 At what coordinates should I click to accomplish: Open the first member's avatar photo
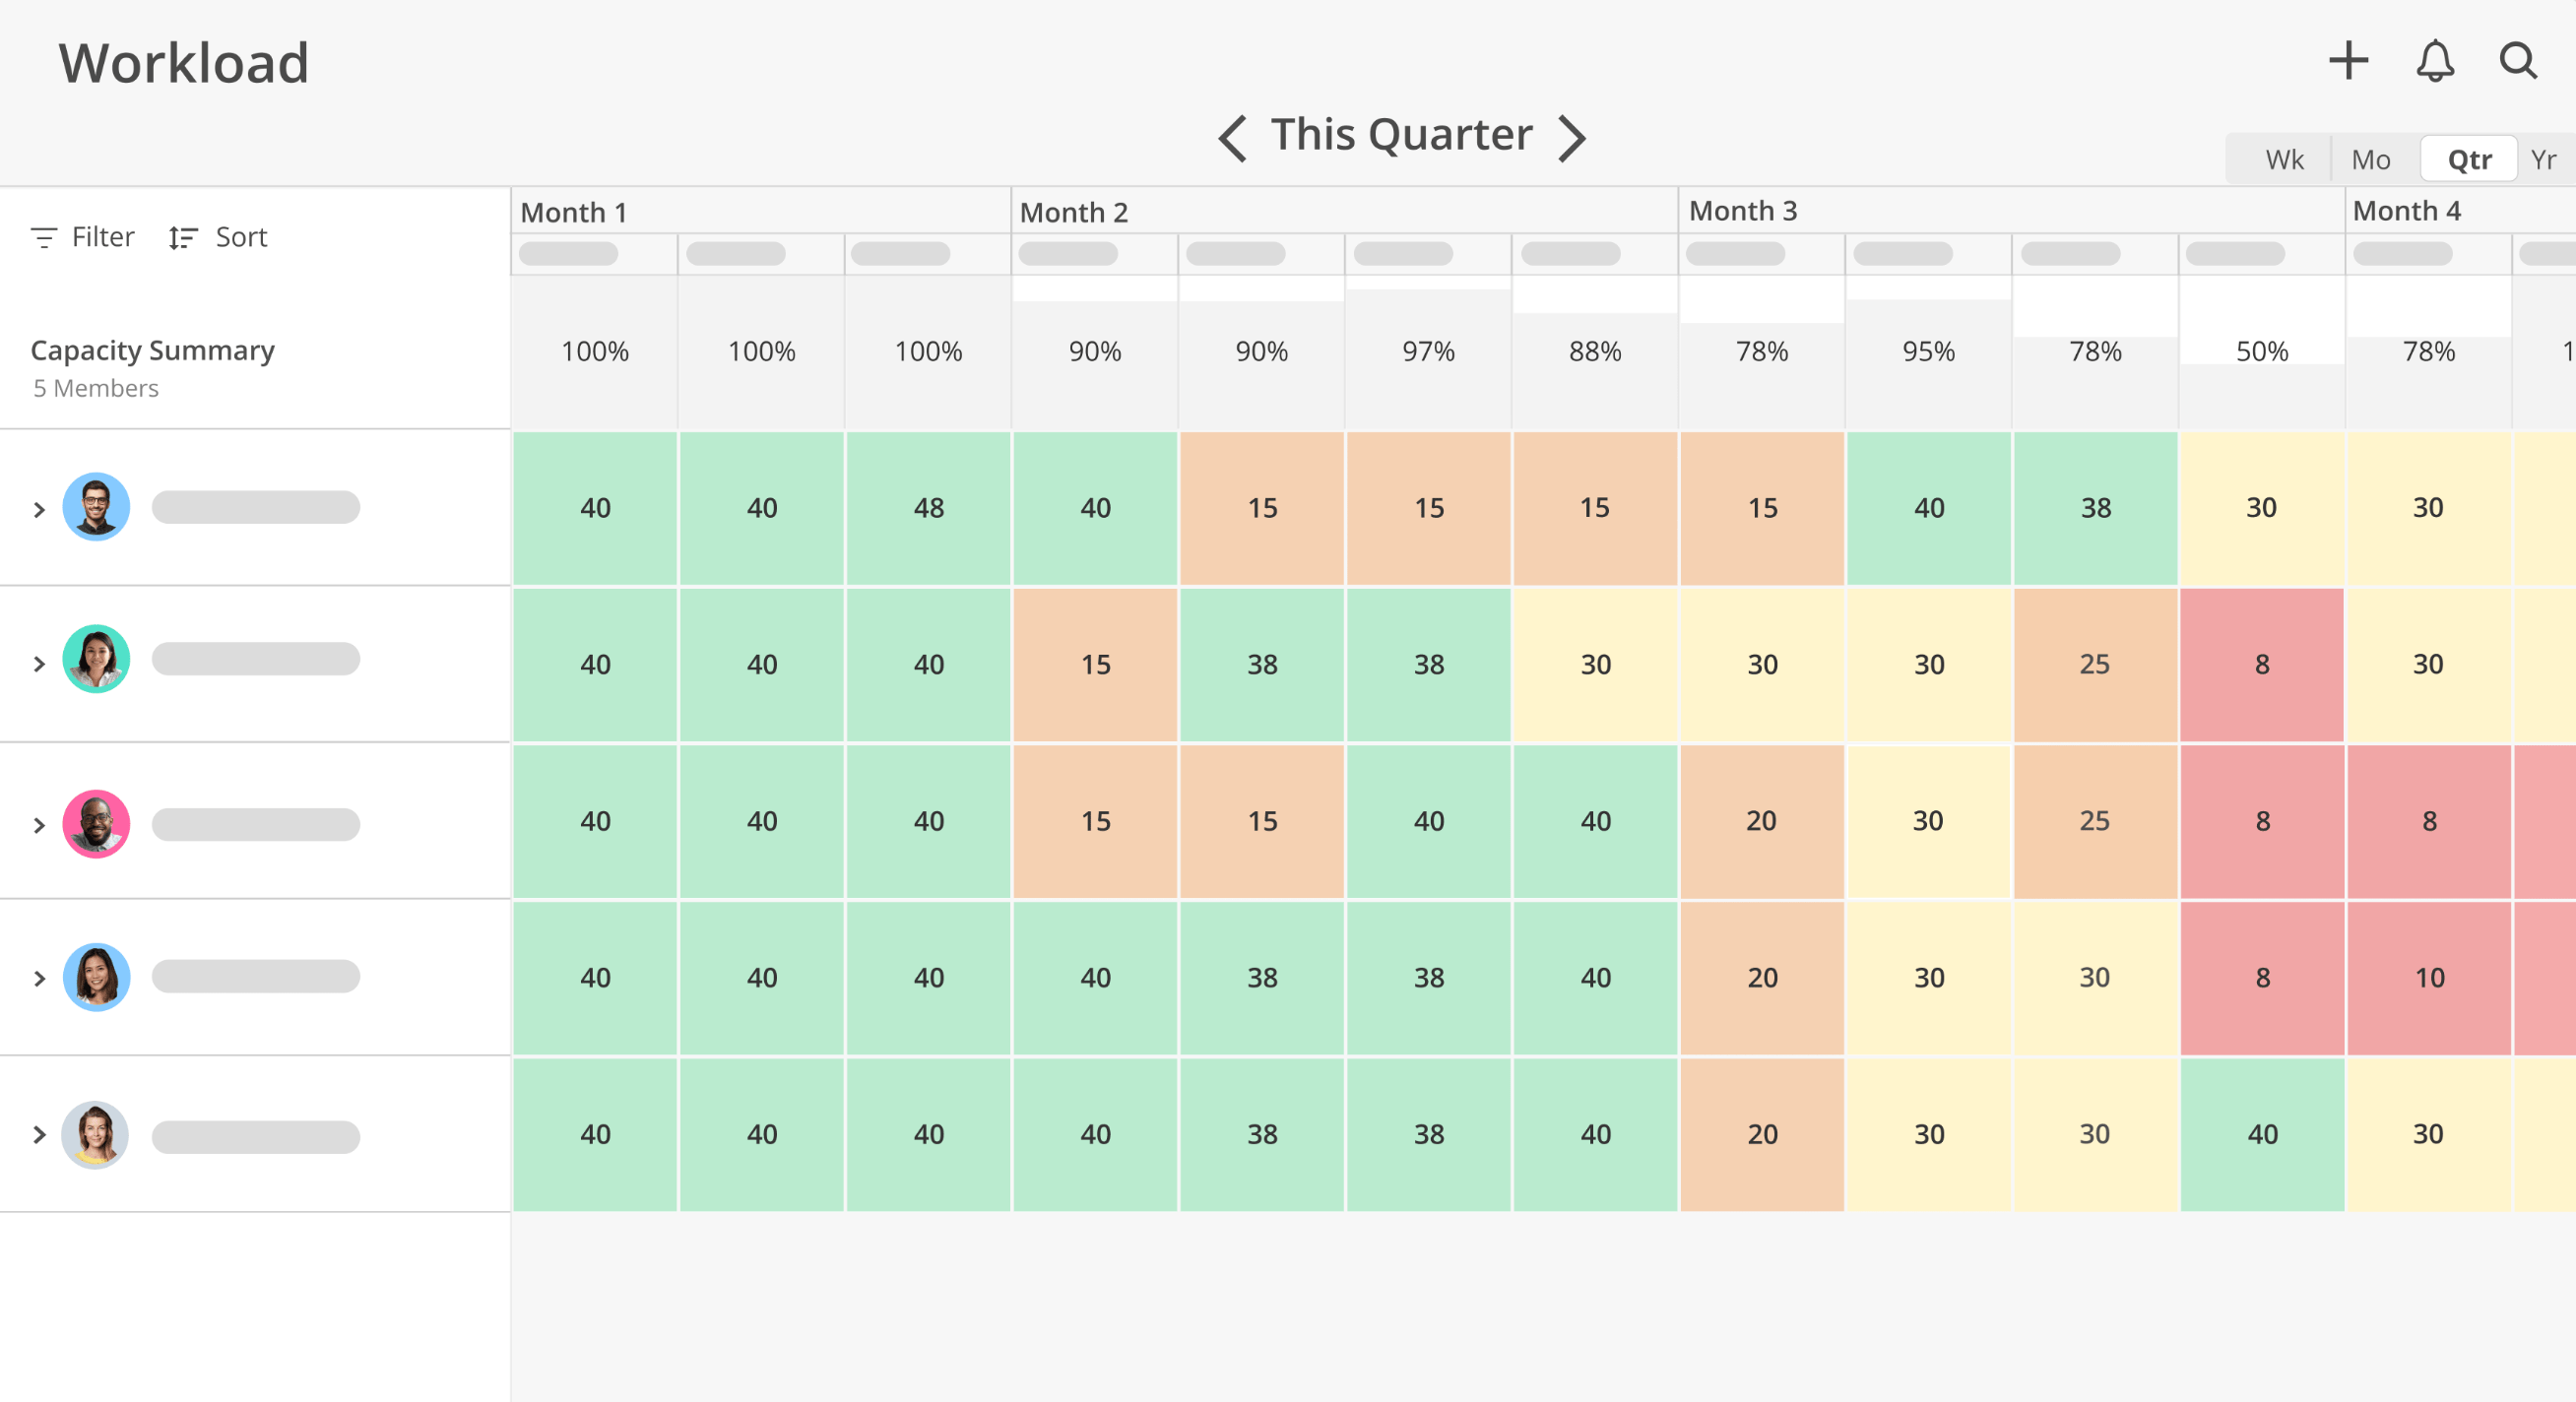point(96,507)
